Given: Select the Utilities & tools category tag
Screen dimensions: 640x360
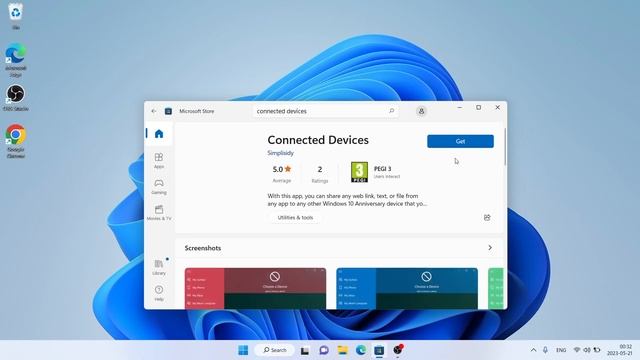Looking at the screenshot, I should [295, 218].
